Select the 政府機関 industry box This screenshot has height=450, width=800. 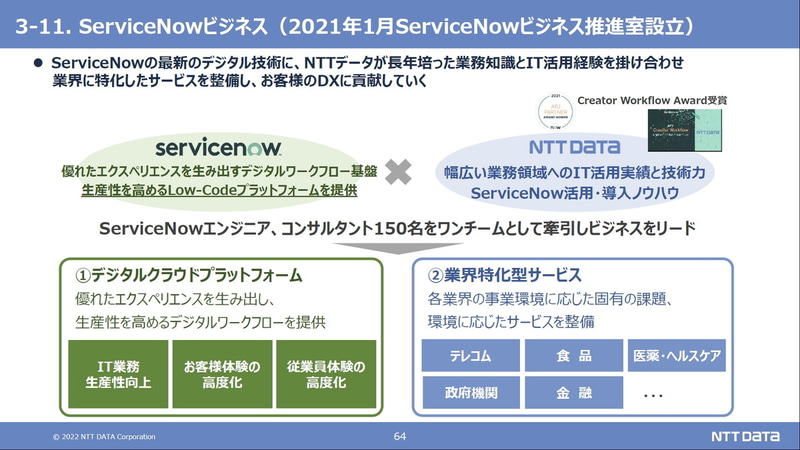point(470,392)
